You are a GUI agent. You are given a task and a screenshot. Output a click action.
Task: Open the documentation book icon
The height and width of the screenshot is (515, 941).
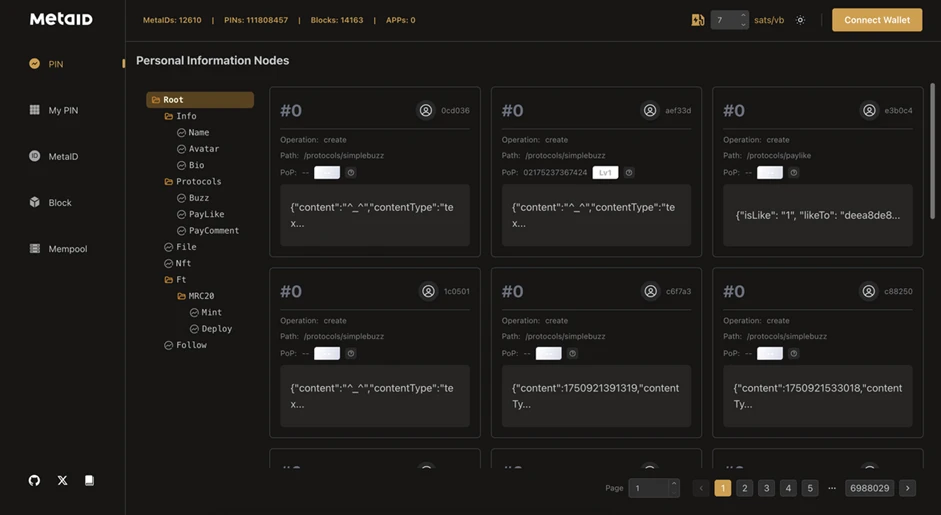pyautogui.click(x=89, y=481)
